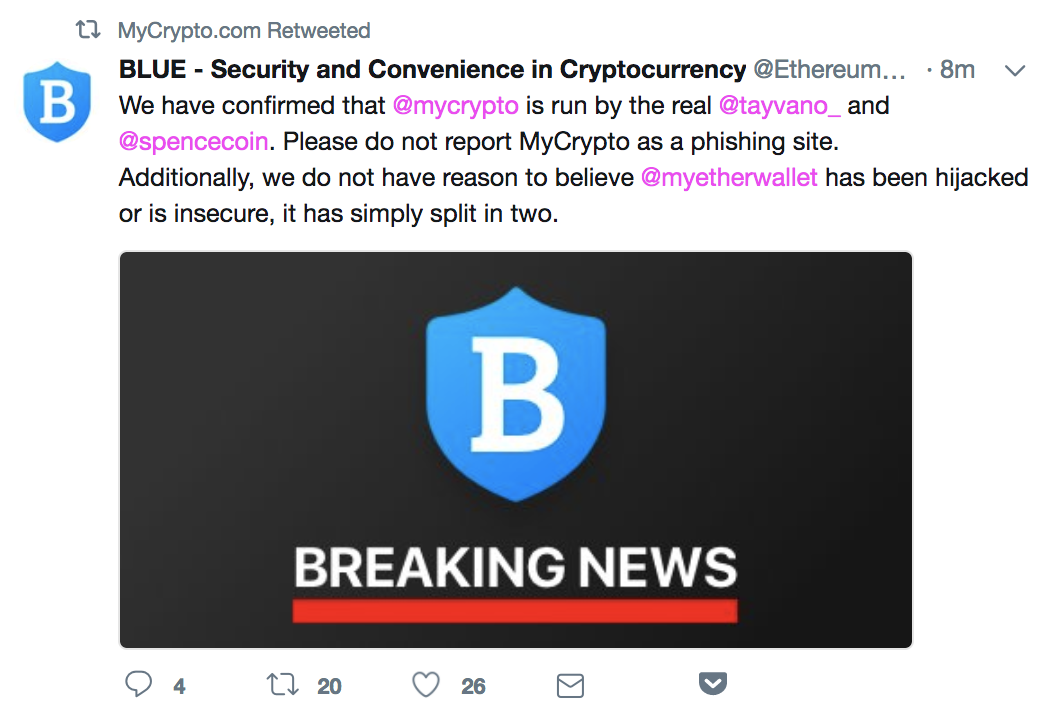Click the @myetherwallet mention

coord(729,177)
